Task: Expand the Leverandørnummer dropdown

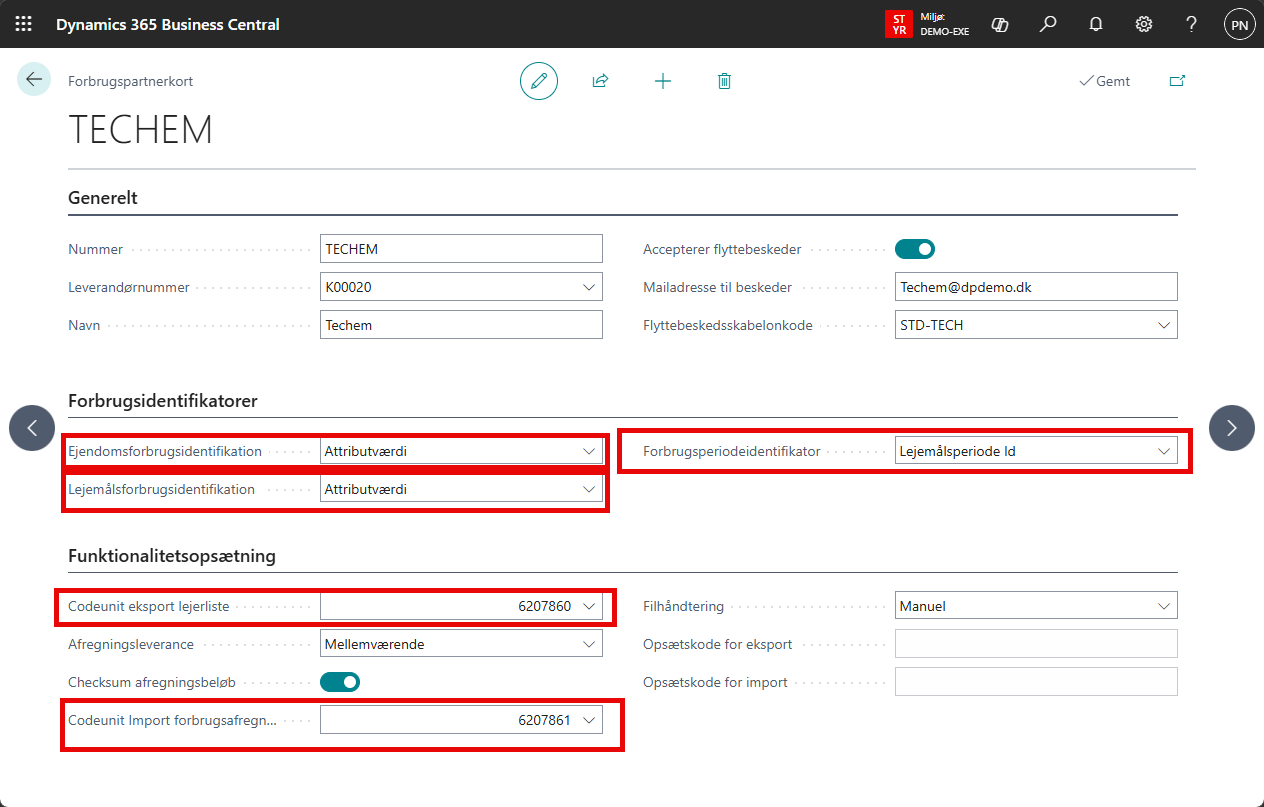Action: (x=588, y=287)
